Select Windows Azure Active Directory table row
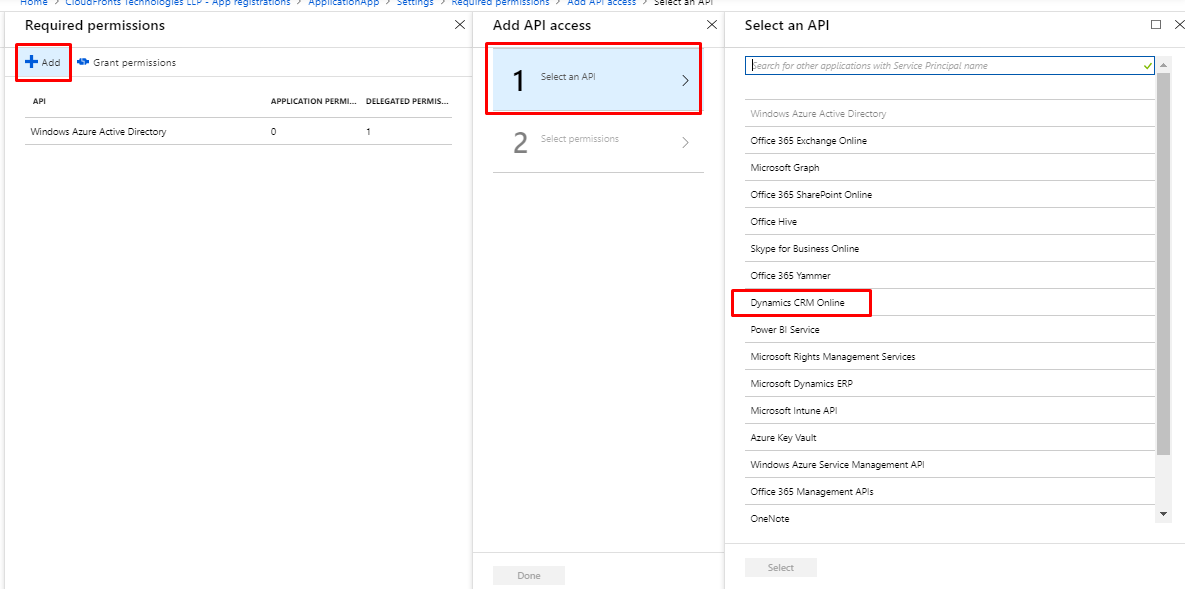This screenshot has height=589, width=1185. 238,132
